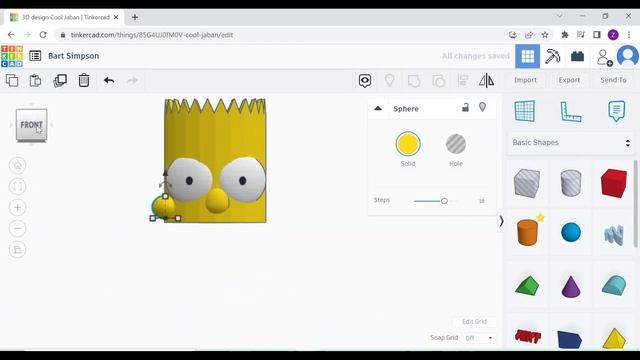Screen dimensions: 640x360
Task: Click the Zoom in button
Action: pos(18,207)
